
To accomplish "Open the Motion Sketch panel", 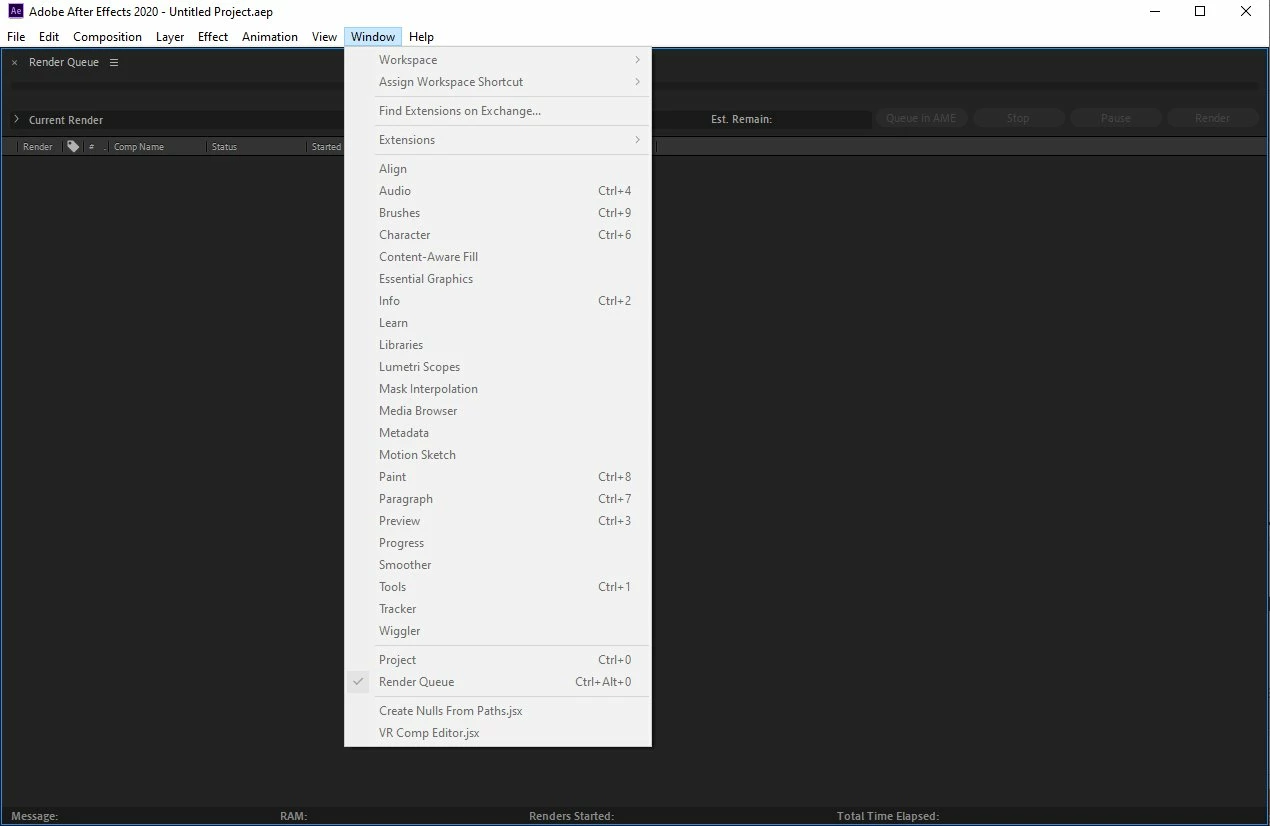I will click(498, 455).
